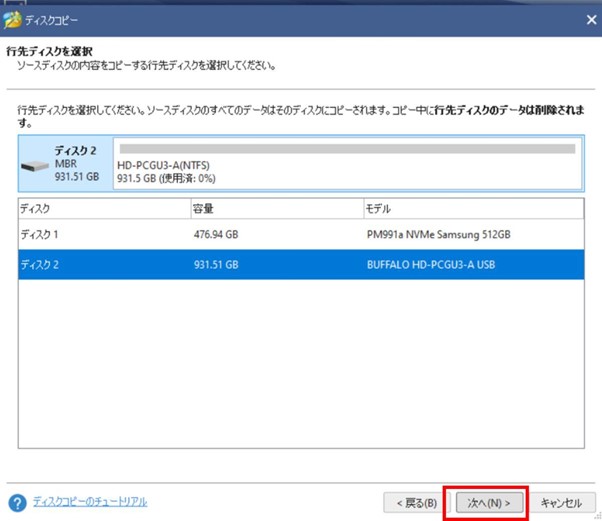Click the 476.94 GB capacity cell

click(216, 234)
